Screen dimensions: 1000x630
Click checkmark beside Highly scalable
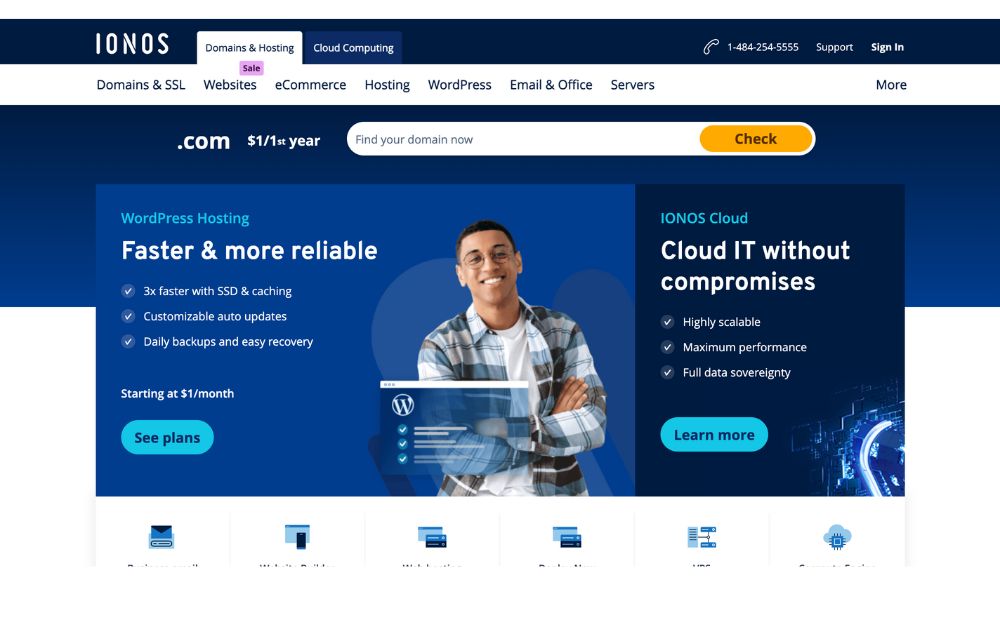tap(667, 322)
